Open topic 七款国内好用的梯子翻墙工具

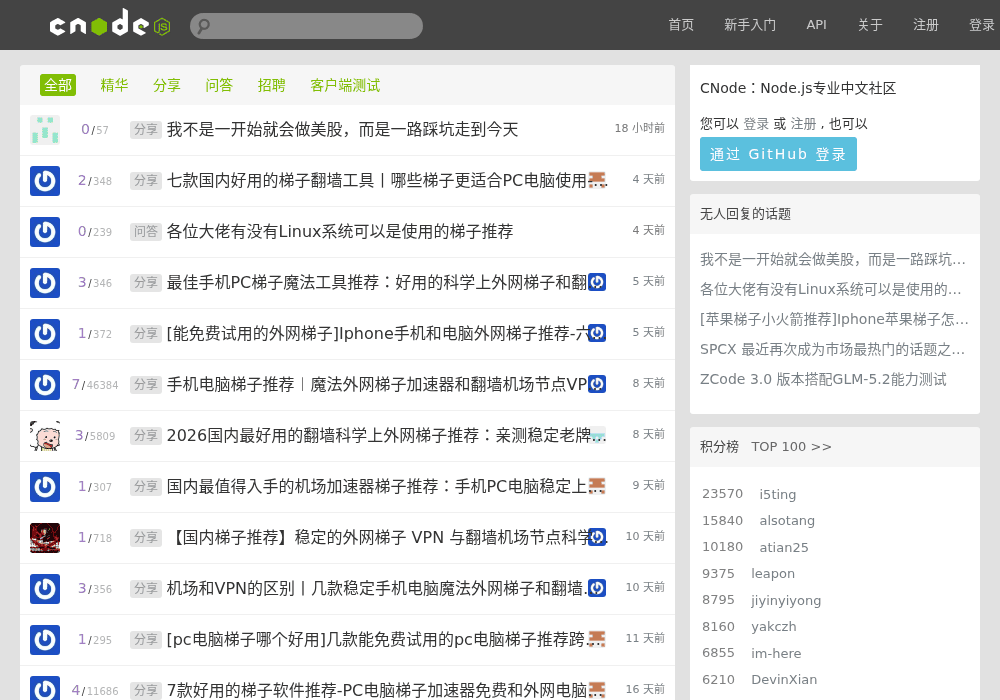pyautogui.click(x=376, y=180)
